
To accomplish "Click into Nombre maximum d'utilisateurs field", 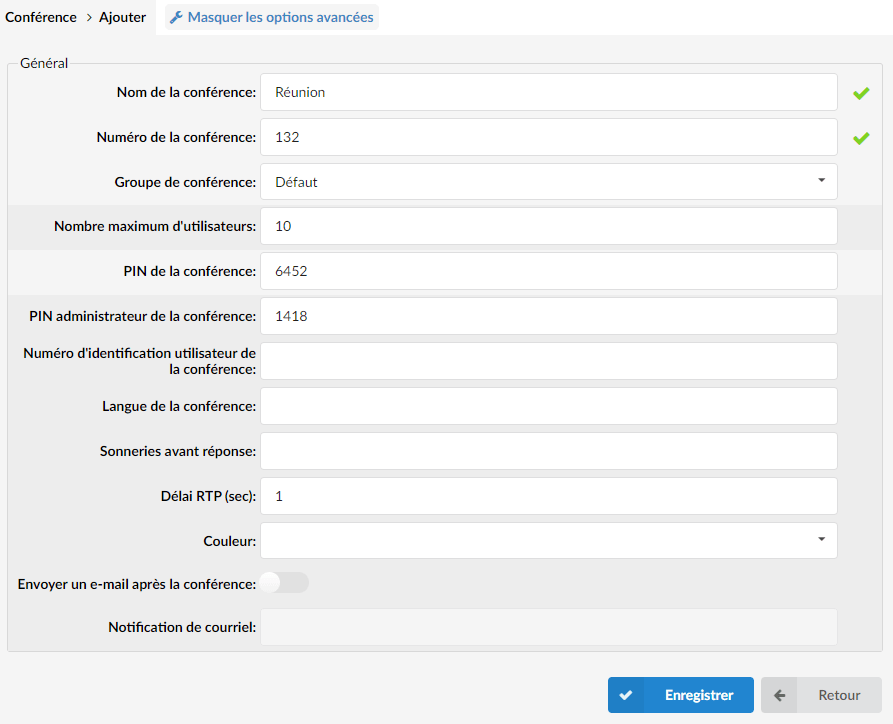I will [x=548, y=226].
